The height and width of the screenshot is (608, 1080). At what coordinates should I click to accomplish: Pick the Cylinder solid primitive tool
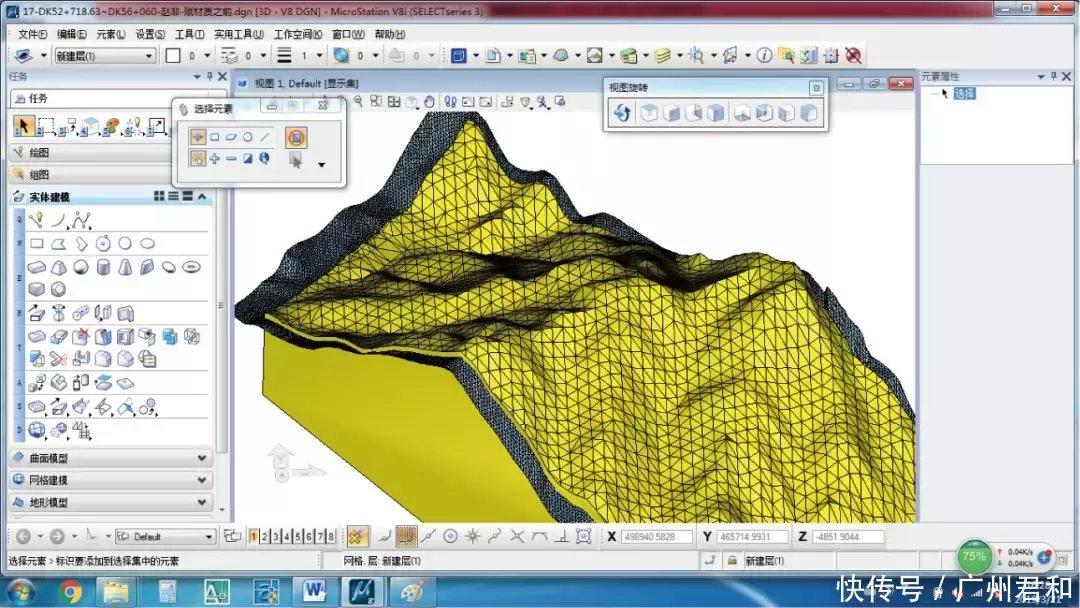tap(103, 266)
